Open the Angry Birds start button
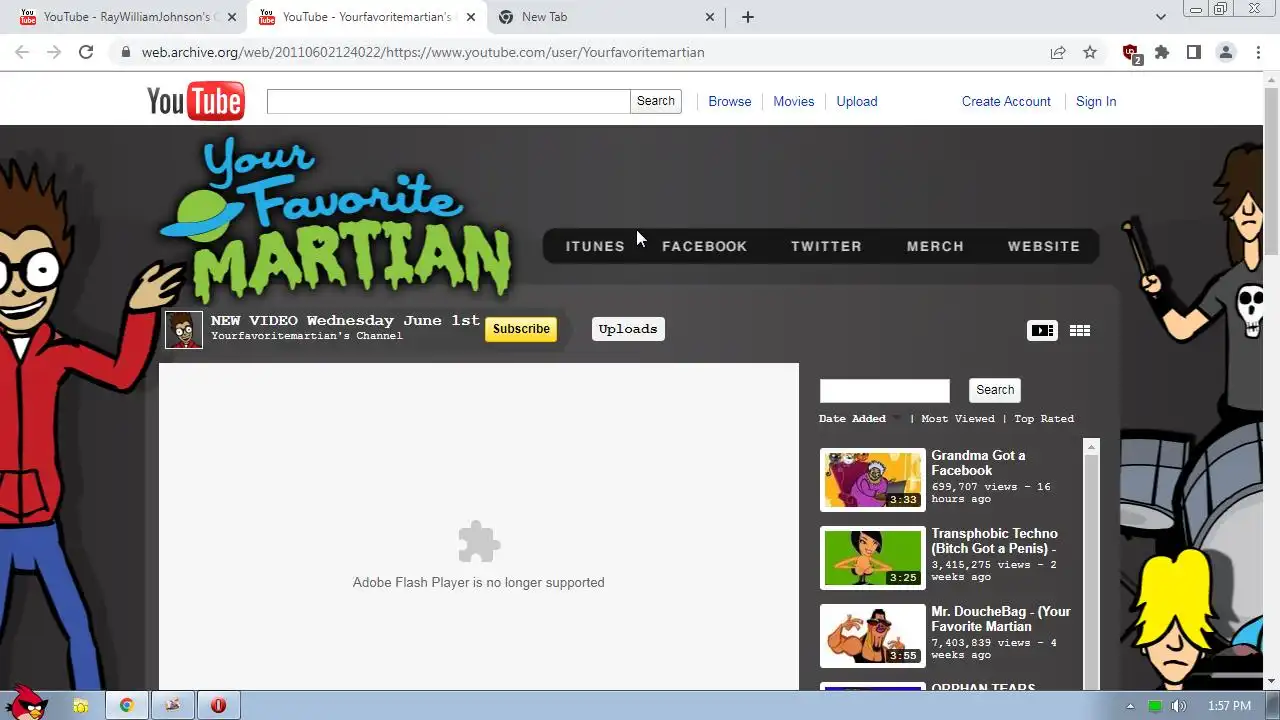 pyautogui.click(x=24, y=704)
